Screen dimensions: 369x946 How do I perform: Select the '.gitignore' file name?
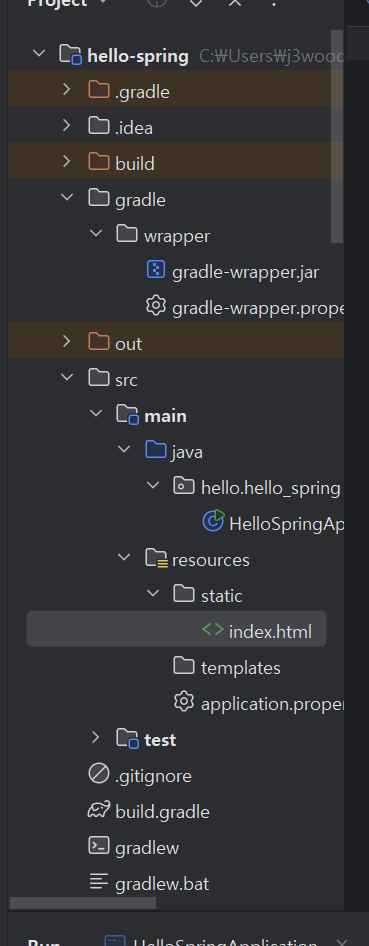pos(153,776)
